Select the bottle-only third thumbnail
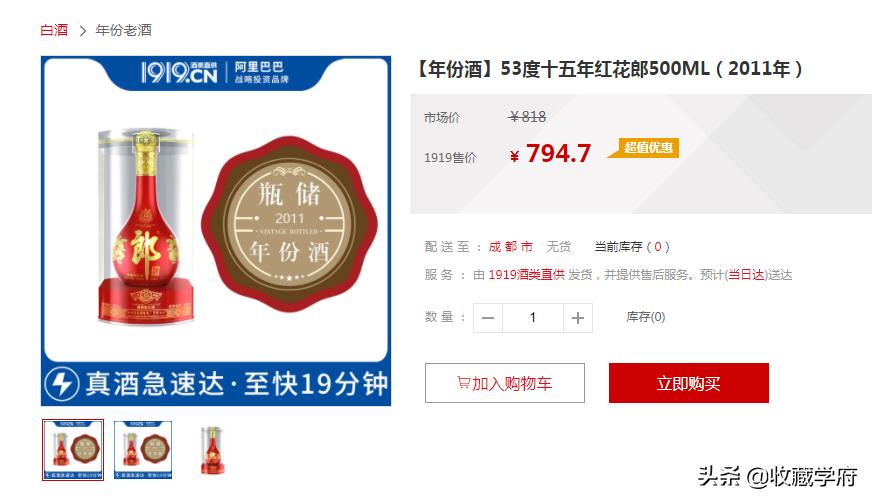The height and width of the screenshot is (502, 872). point(212,450)
